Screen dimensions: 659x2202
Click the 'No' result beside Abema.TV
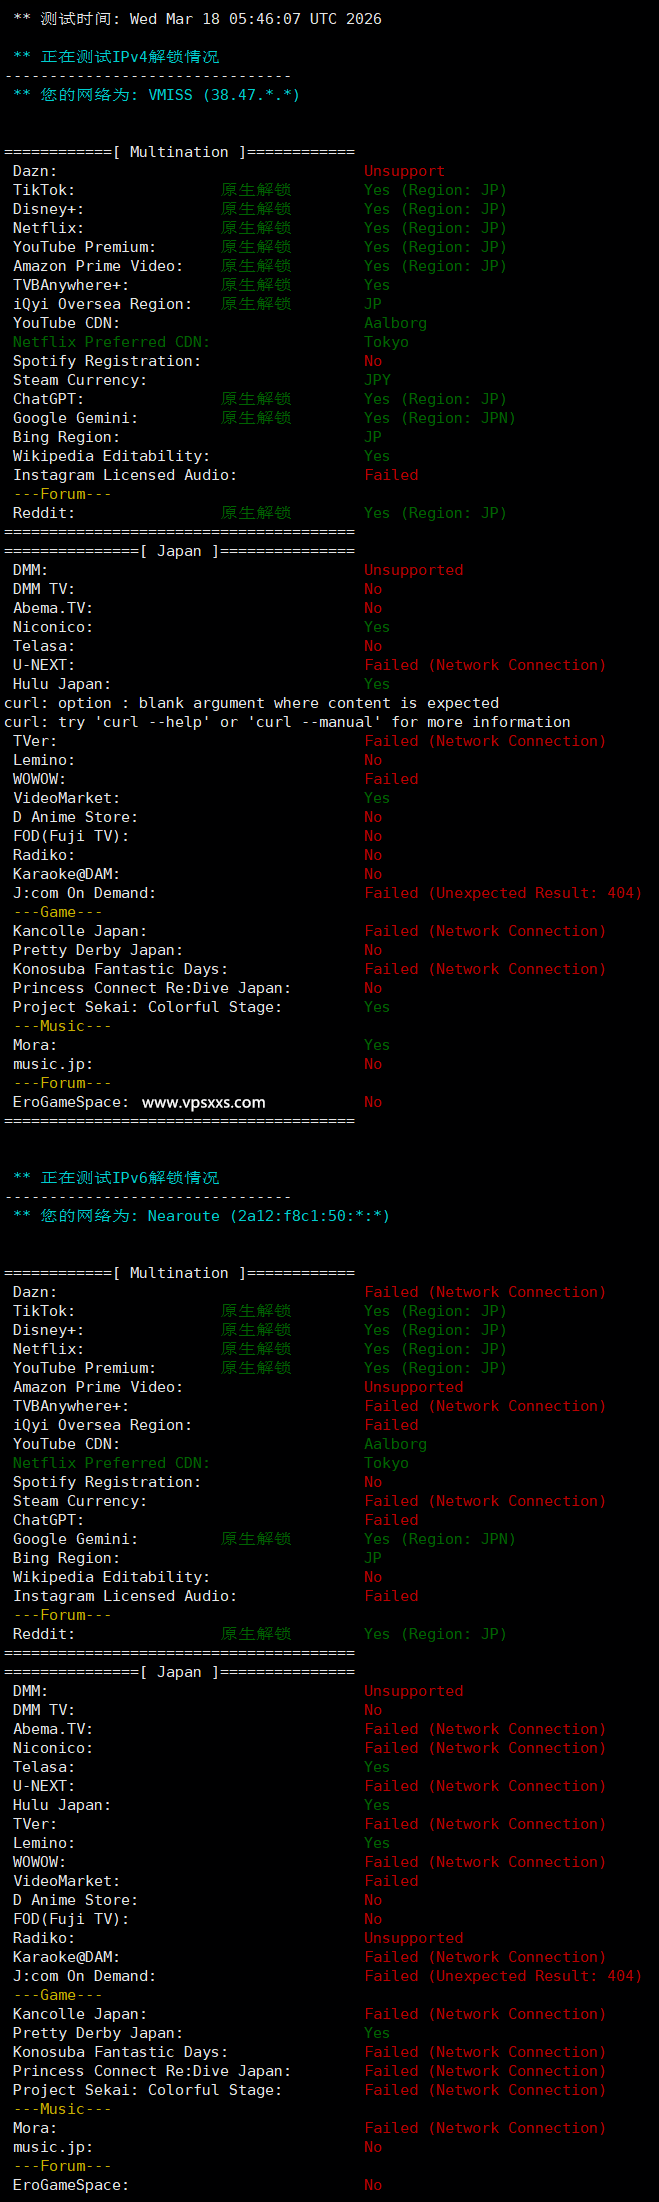(373, 608)
